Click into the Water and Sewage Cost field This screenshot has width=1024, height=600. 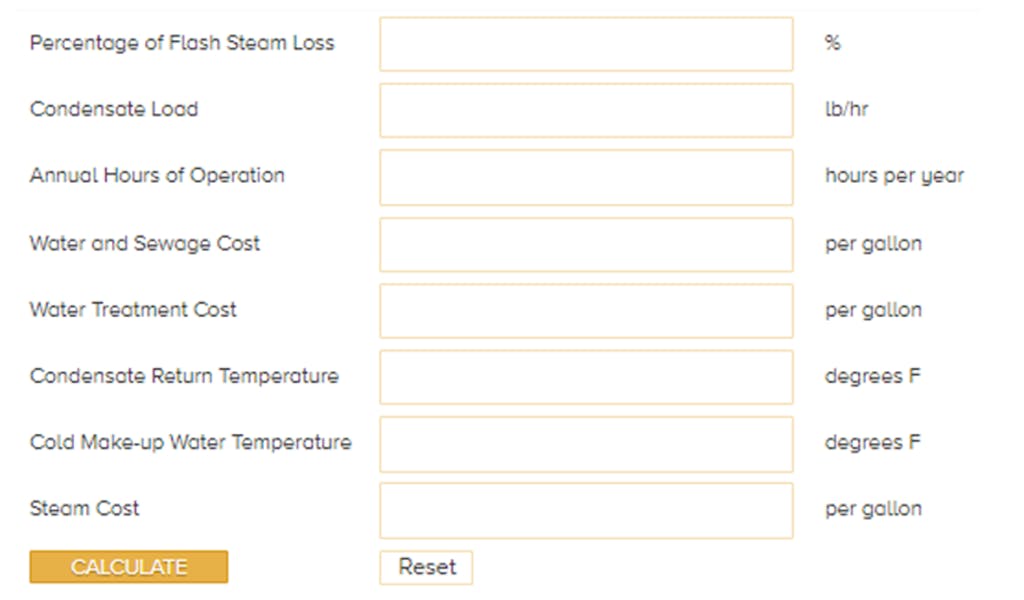click(x=586, y=244)
